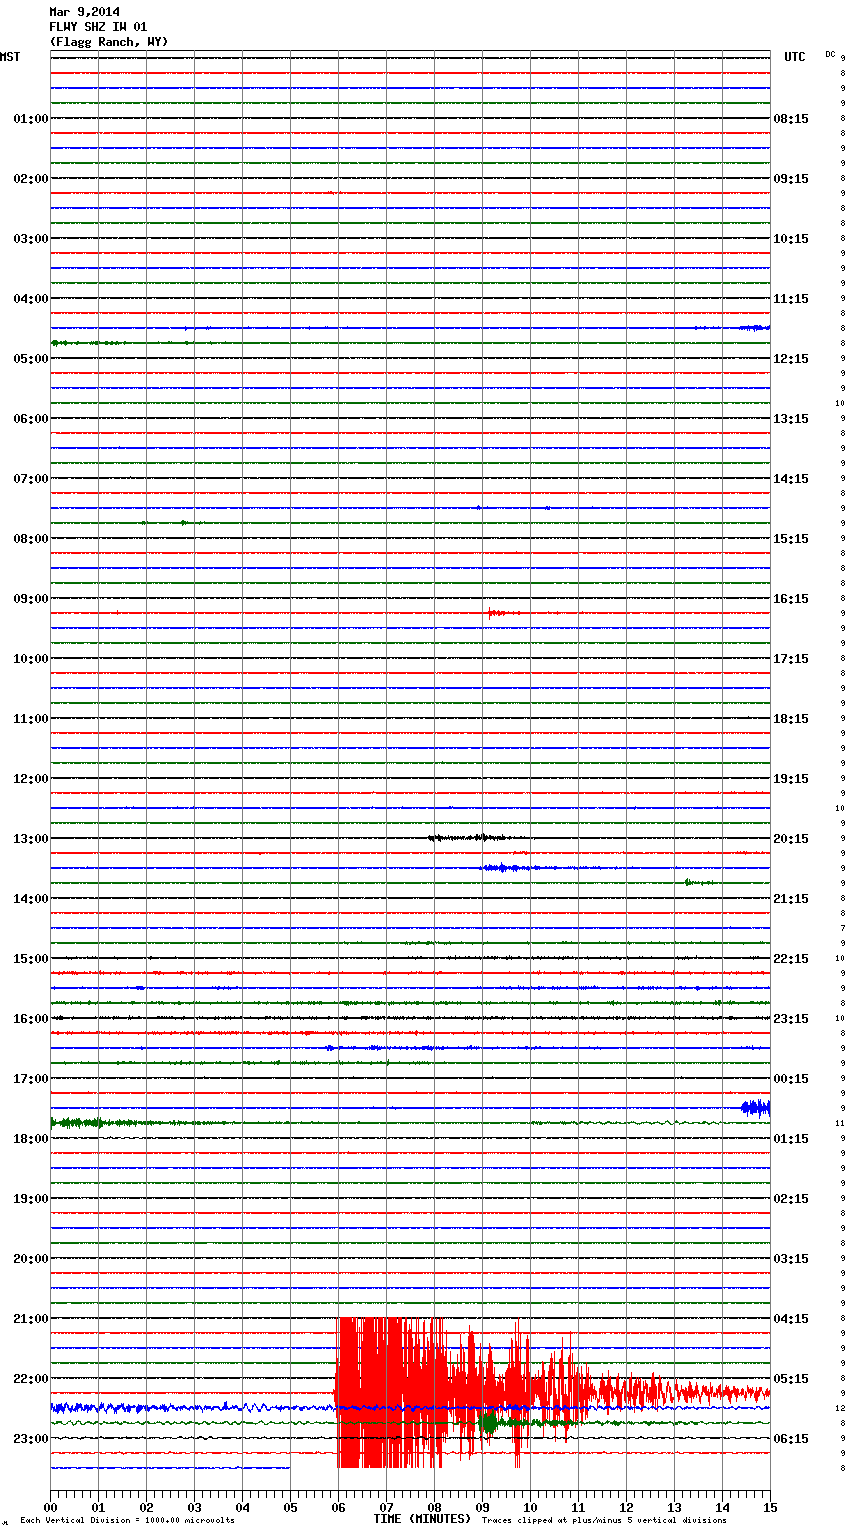Click the "UTC" time zone header

795,57
